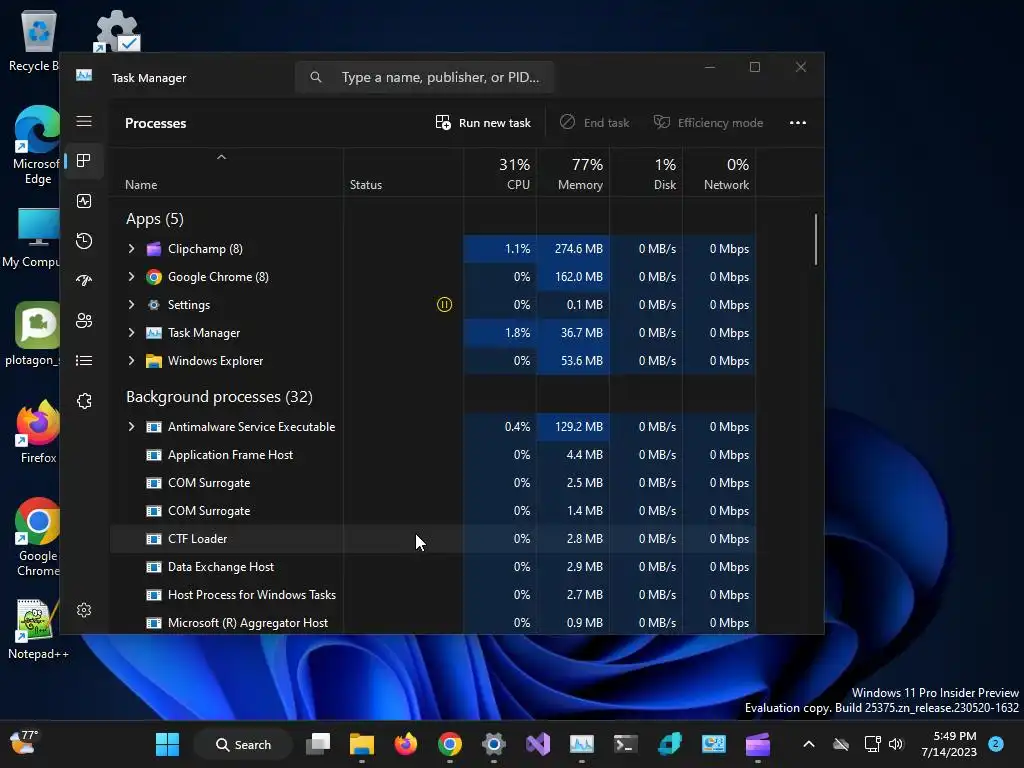Click the volume icon in system tray

pos(896,744)
